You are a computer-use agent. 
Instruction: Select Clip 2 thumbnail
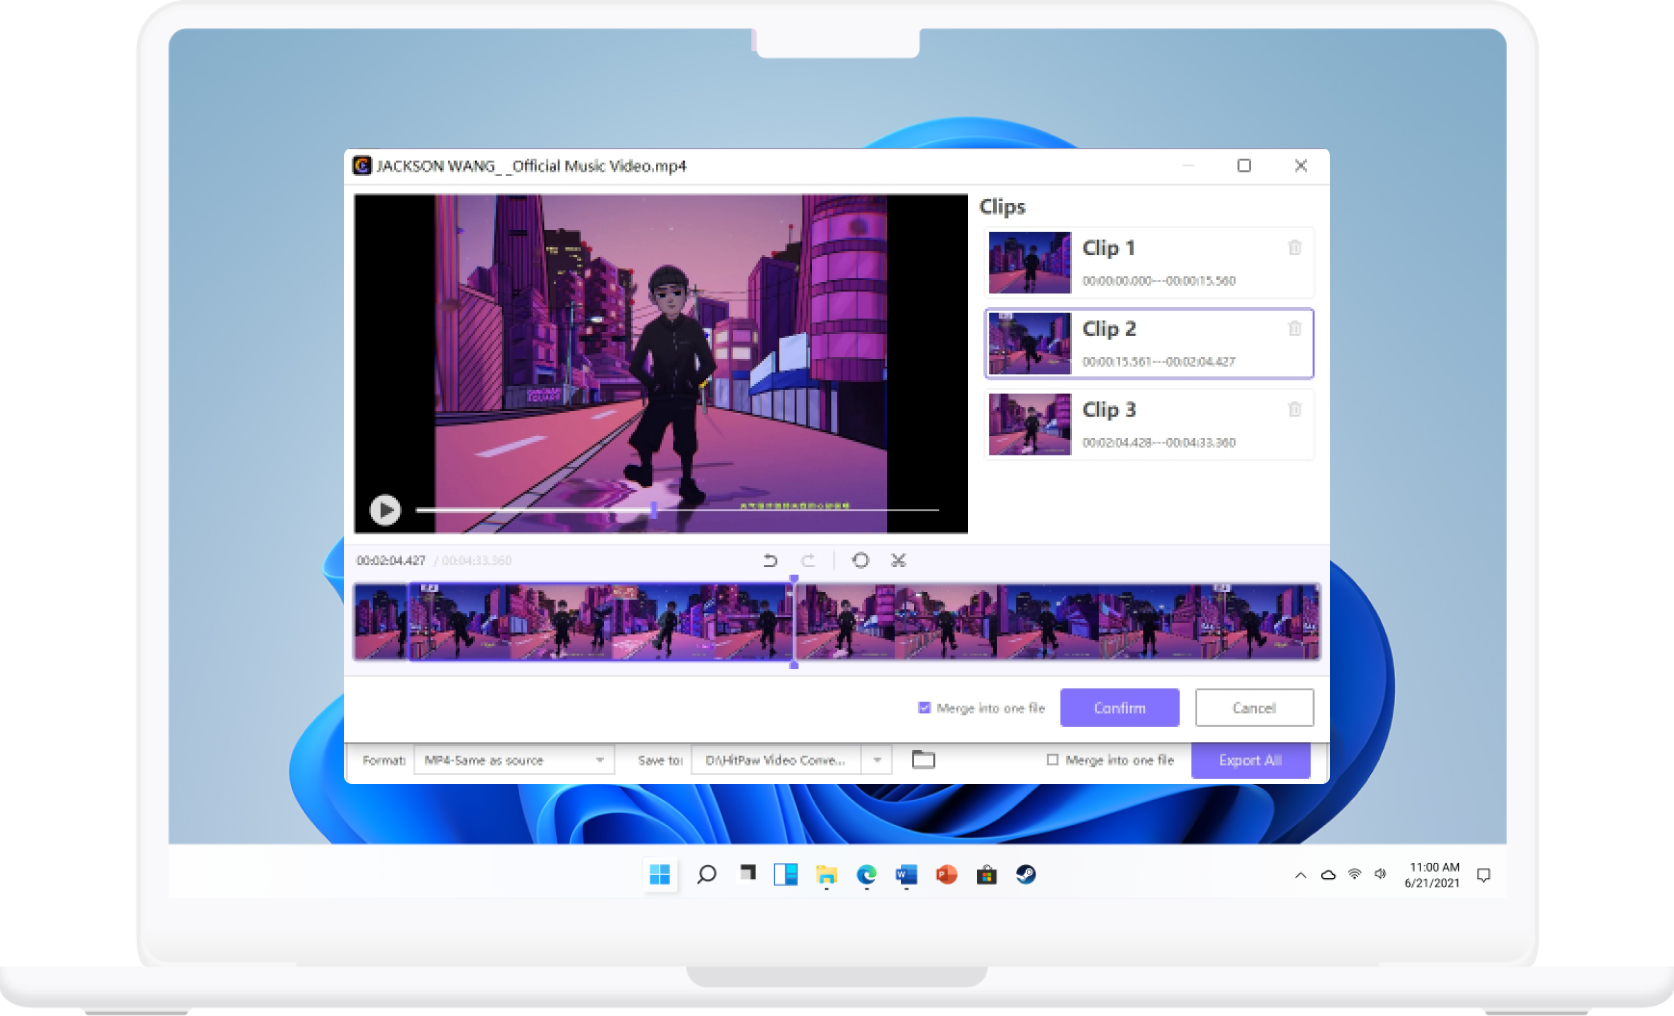tap(1030, 343)
